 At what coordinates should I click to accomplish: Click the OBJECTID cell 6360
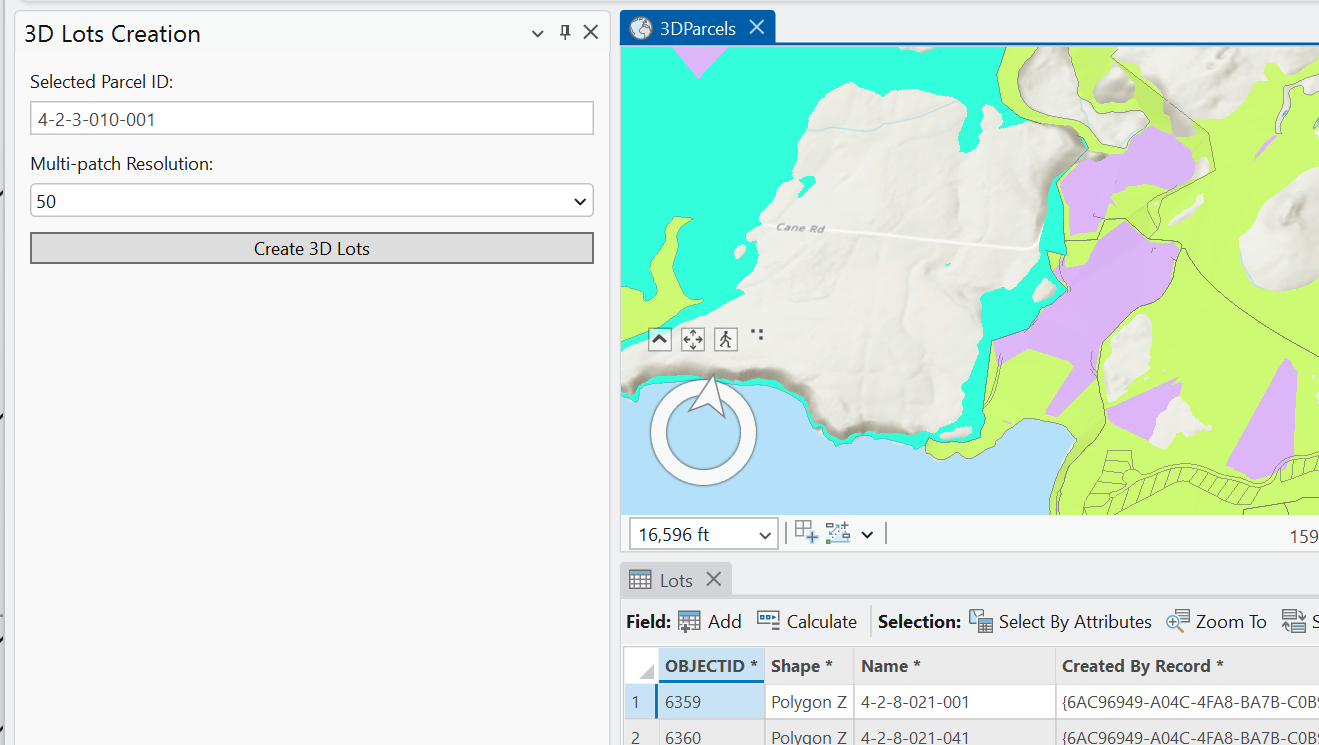tap(711, 733)
